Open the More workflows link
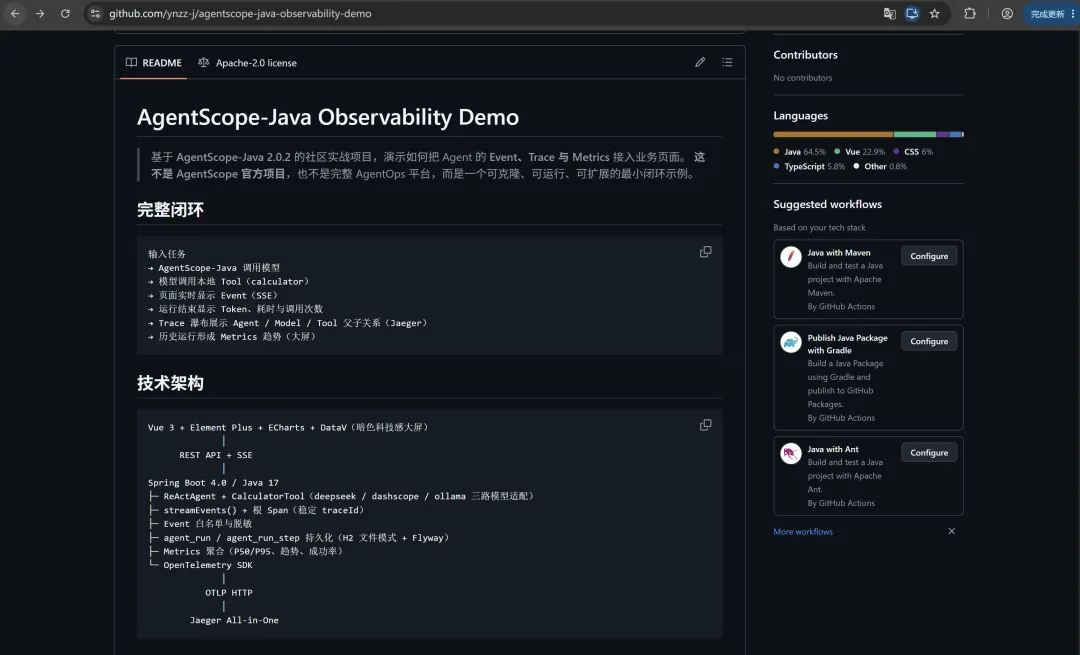This screenshot has height=655, width=1080. 803,532
